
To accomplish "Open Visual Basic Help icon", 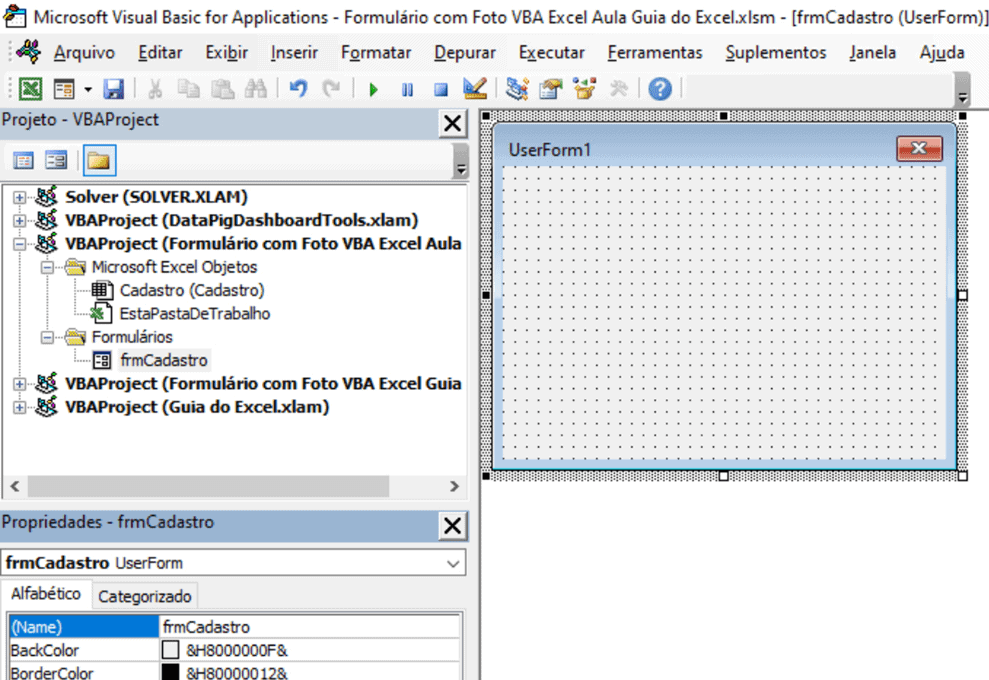I will click(x=660, y=89).
